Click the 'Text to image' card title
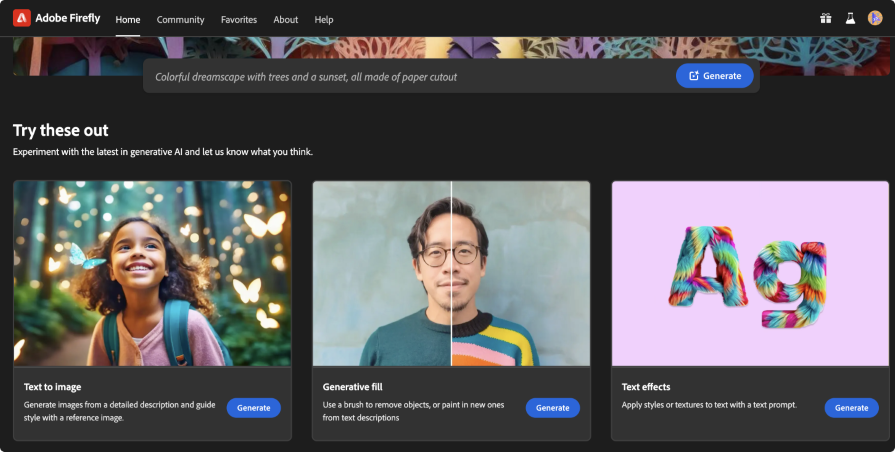Viewport: 895px width, 452px height. tap(52, 386)
